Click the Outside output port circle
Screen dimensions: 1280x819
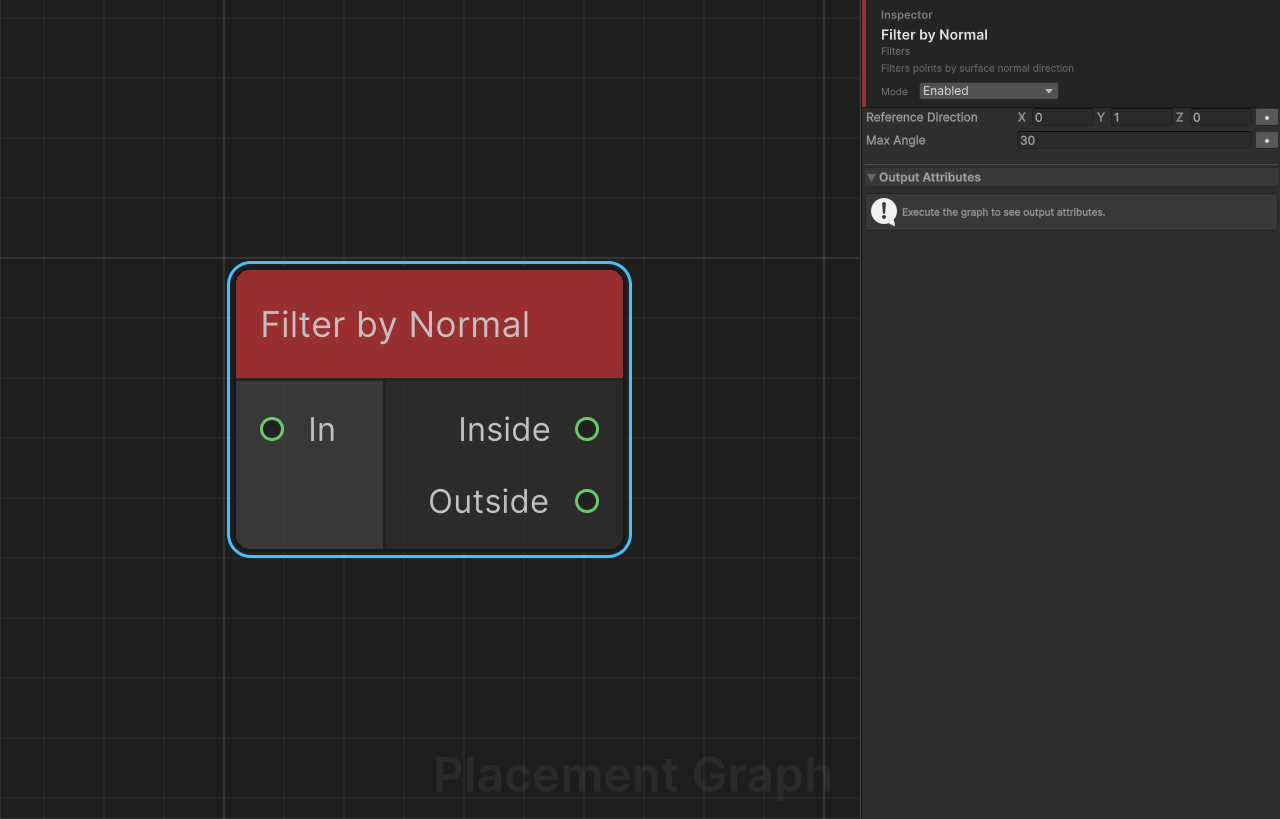point(587,501)
